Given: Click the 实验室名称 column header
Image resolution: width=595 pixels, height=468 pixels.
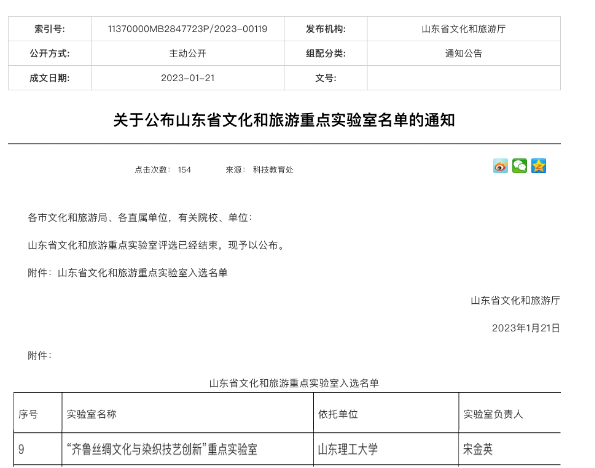Looking at the screenshot, I should click(x=187, y=414).
